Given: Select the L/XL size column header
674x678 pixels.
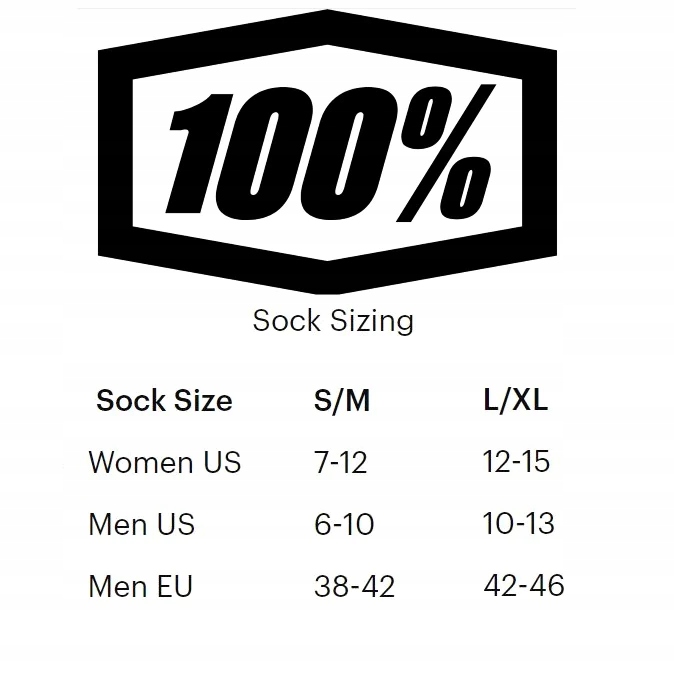Looking at the screenshot, I should [516, 401].
